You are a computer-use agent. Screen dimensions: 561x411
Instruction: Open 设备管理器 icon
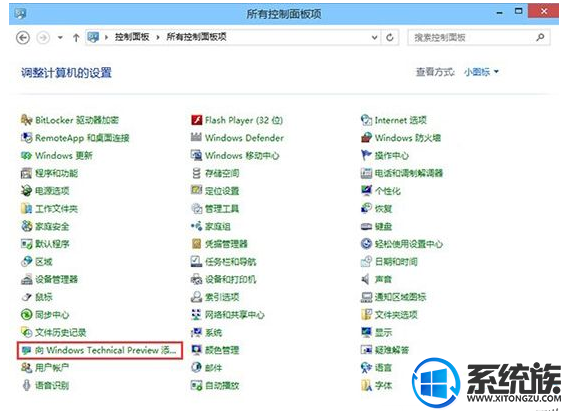(26, 279)
